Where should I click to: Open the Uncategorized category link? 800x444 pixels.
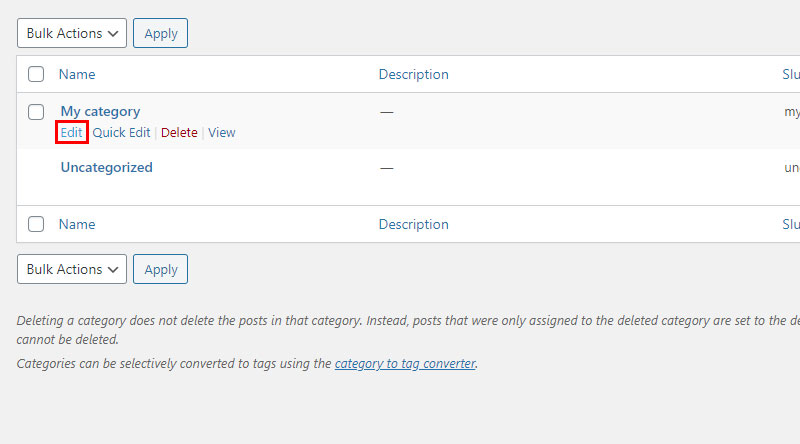pos(107,167)
